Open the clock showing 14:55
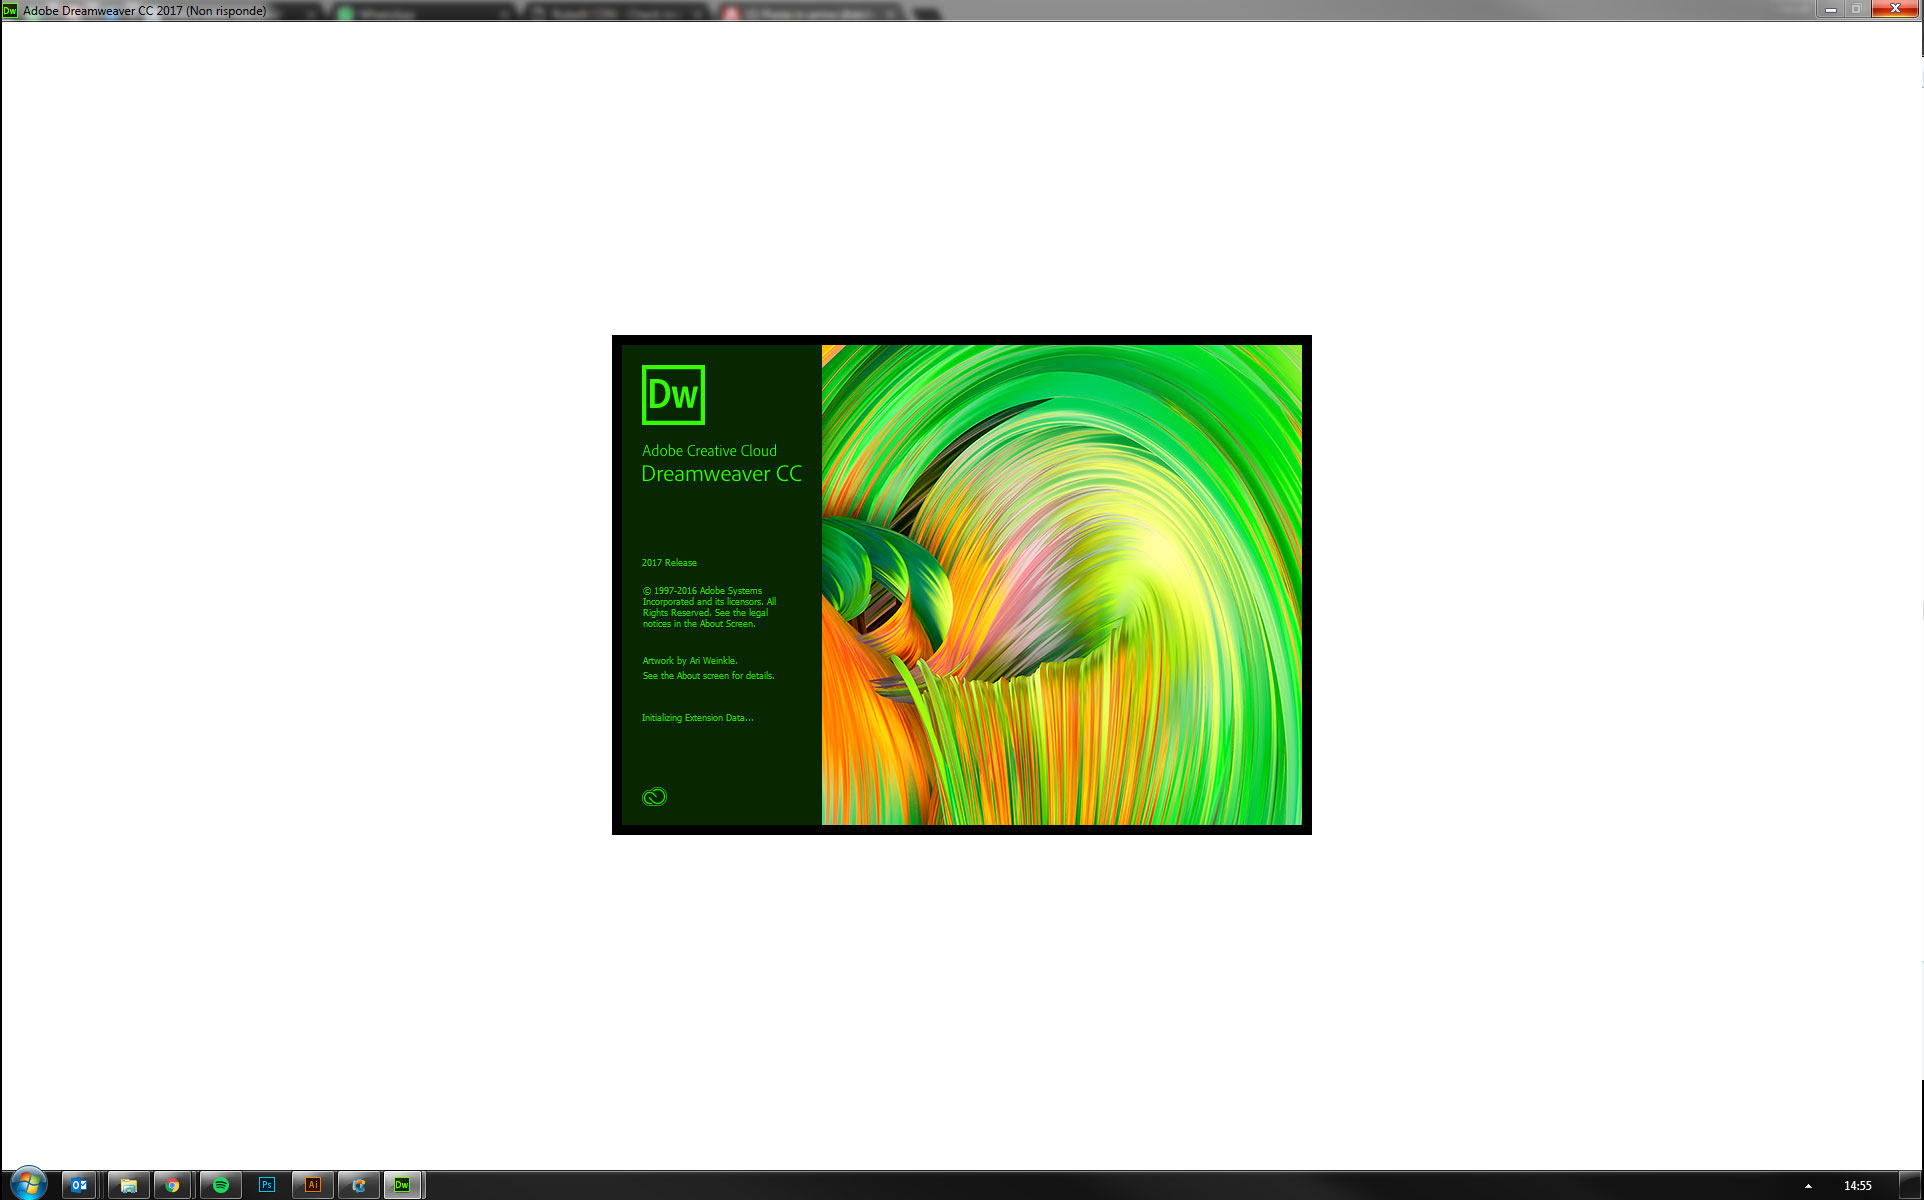 point(1857,1184)
